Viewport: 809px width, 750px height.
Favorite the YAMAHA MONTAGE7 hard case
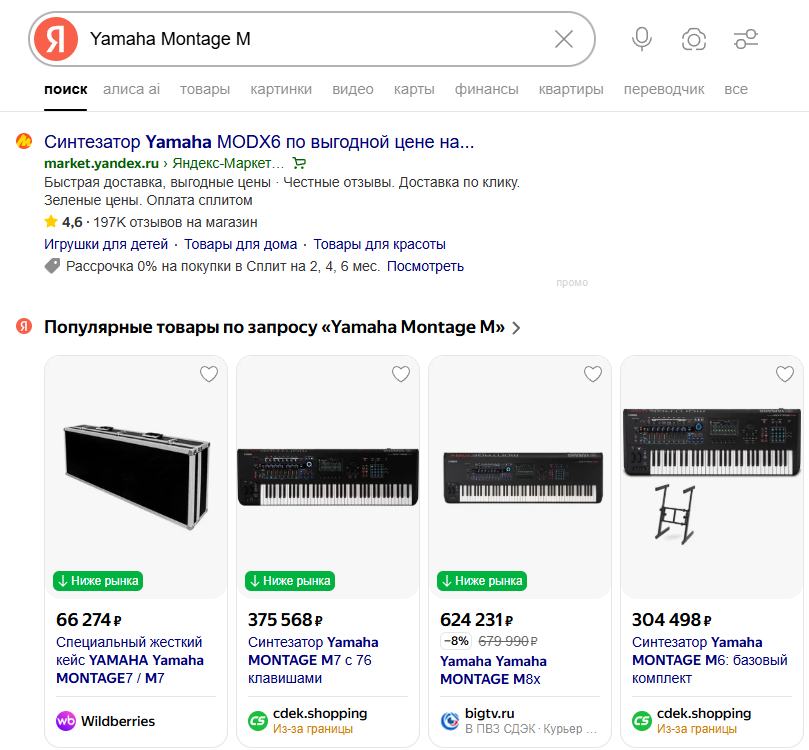[x=209, y=374]
